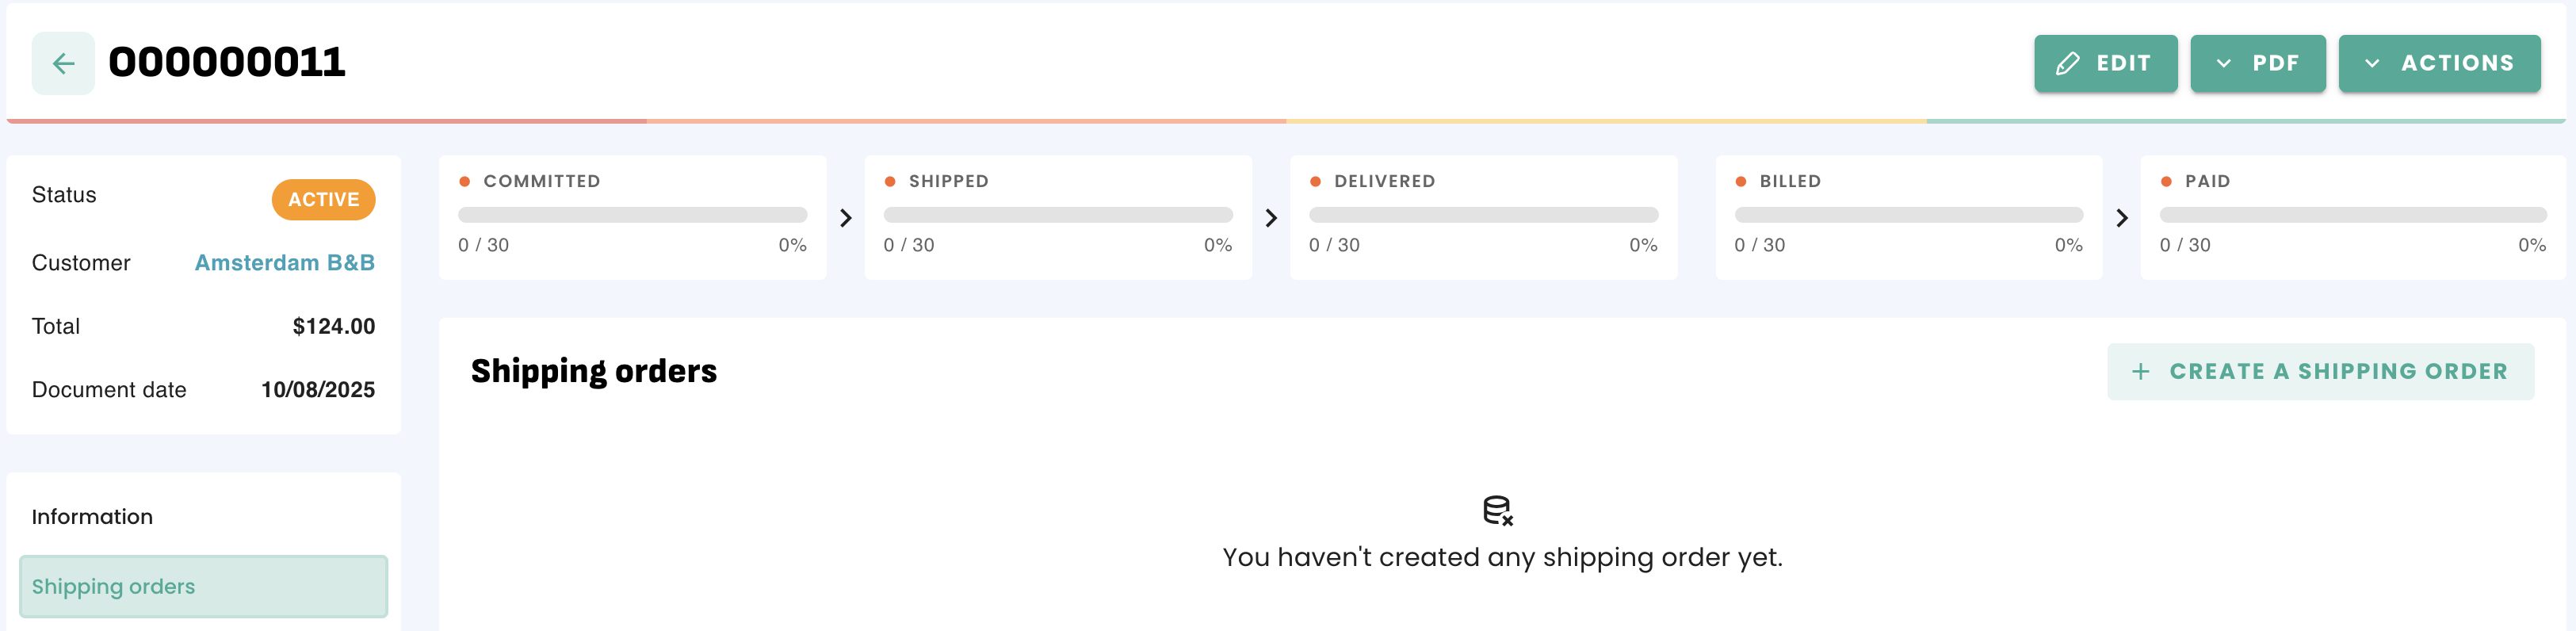The width and height of the screenshot is (2576, 631).
Task: Click the back arrow icon
Action: coord(63,64)
